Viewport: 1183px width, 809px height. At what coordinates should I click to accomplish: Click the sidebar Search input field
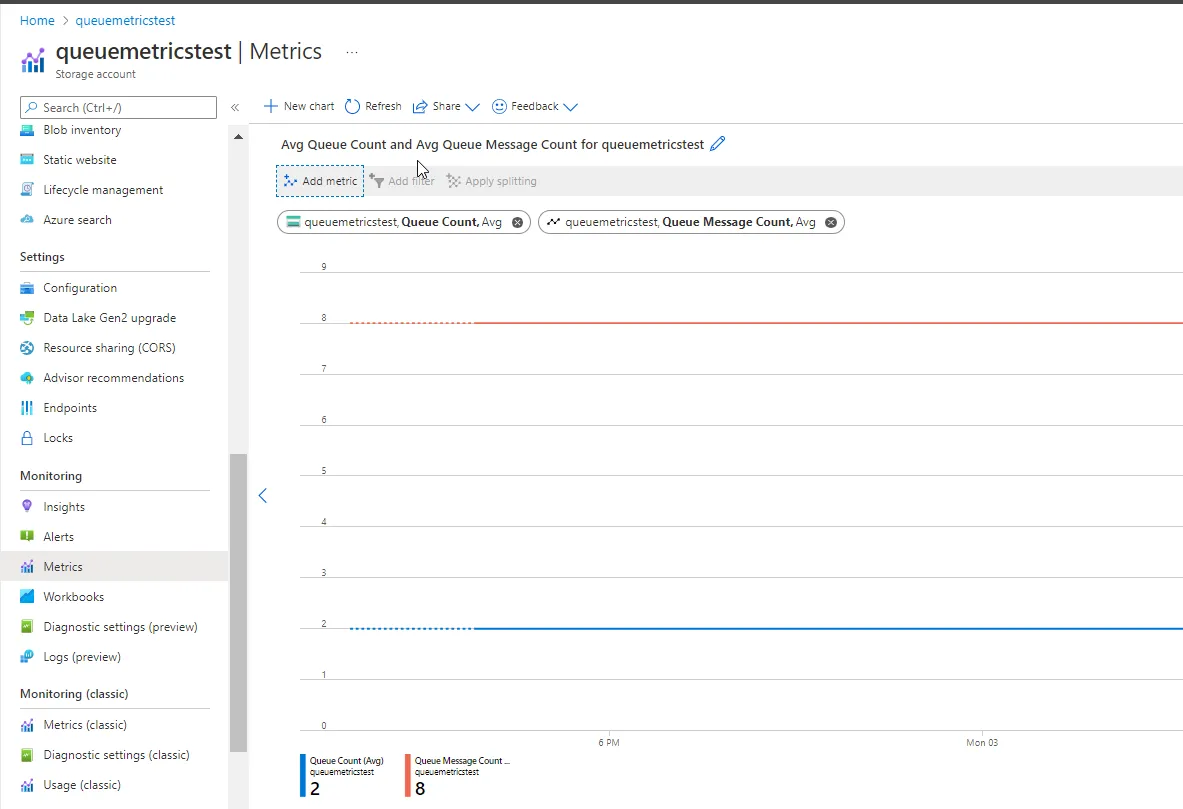(118, 107)
